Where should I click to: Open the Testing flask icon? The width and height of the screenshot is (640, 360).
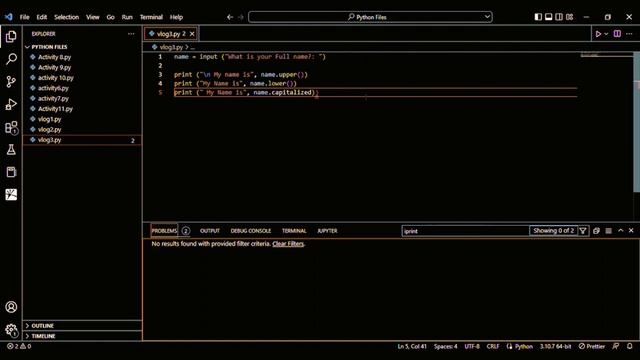tap(11, 150)
